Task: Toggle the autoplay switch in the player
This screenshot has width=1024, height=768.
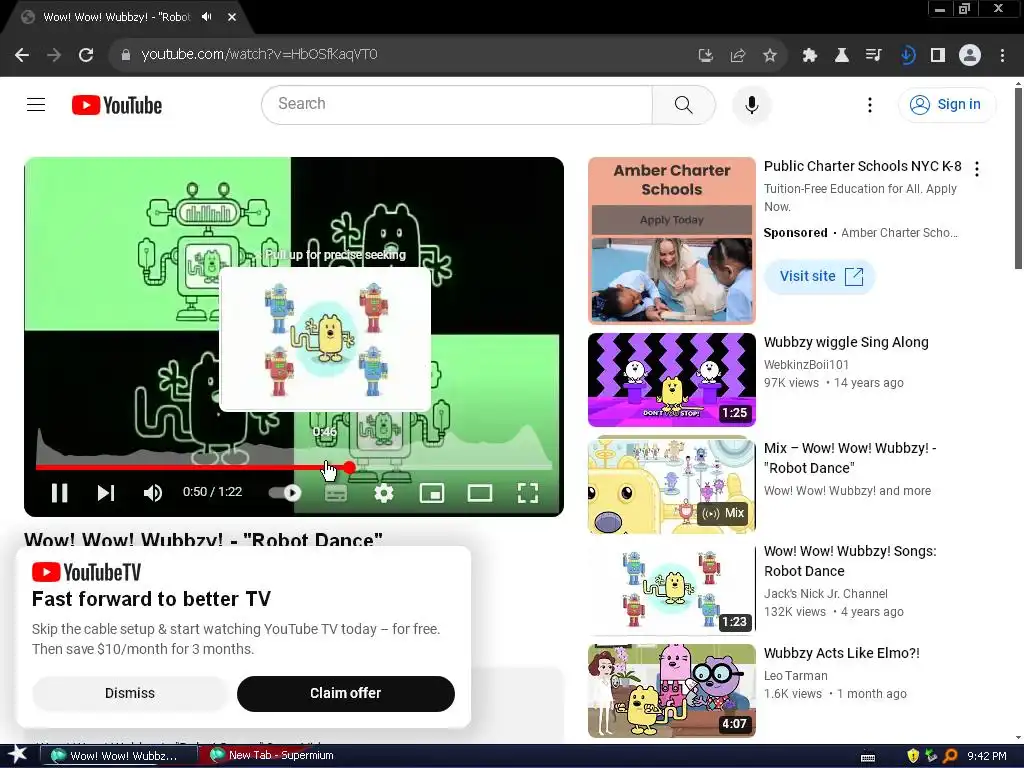Action: click(x=285, y=492)
